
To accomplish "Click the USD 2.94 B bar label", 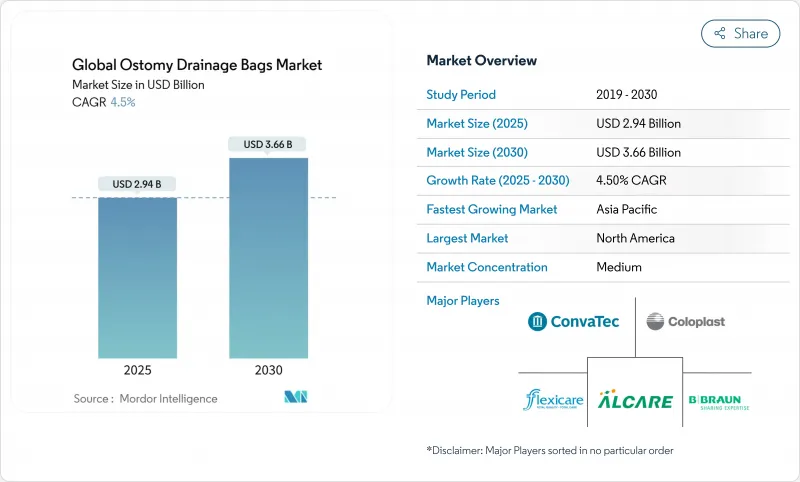I will point(137,184).
